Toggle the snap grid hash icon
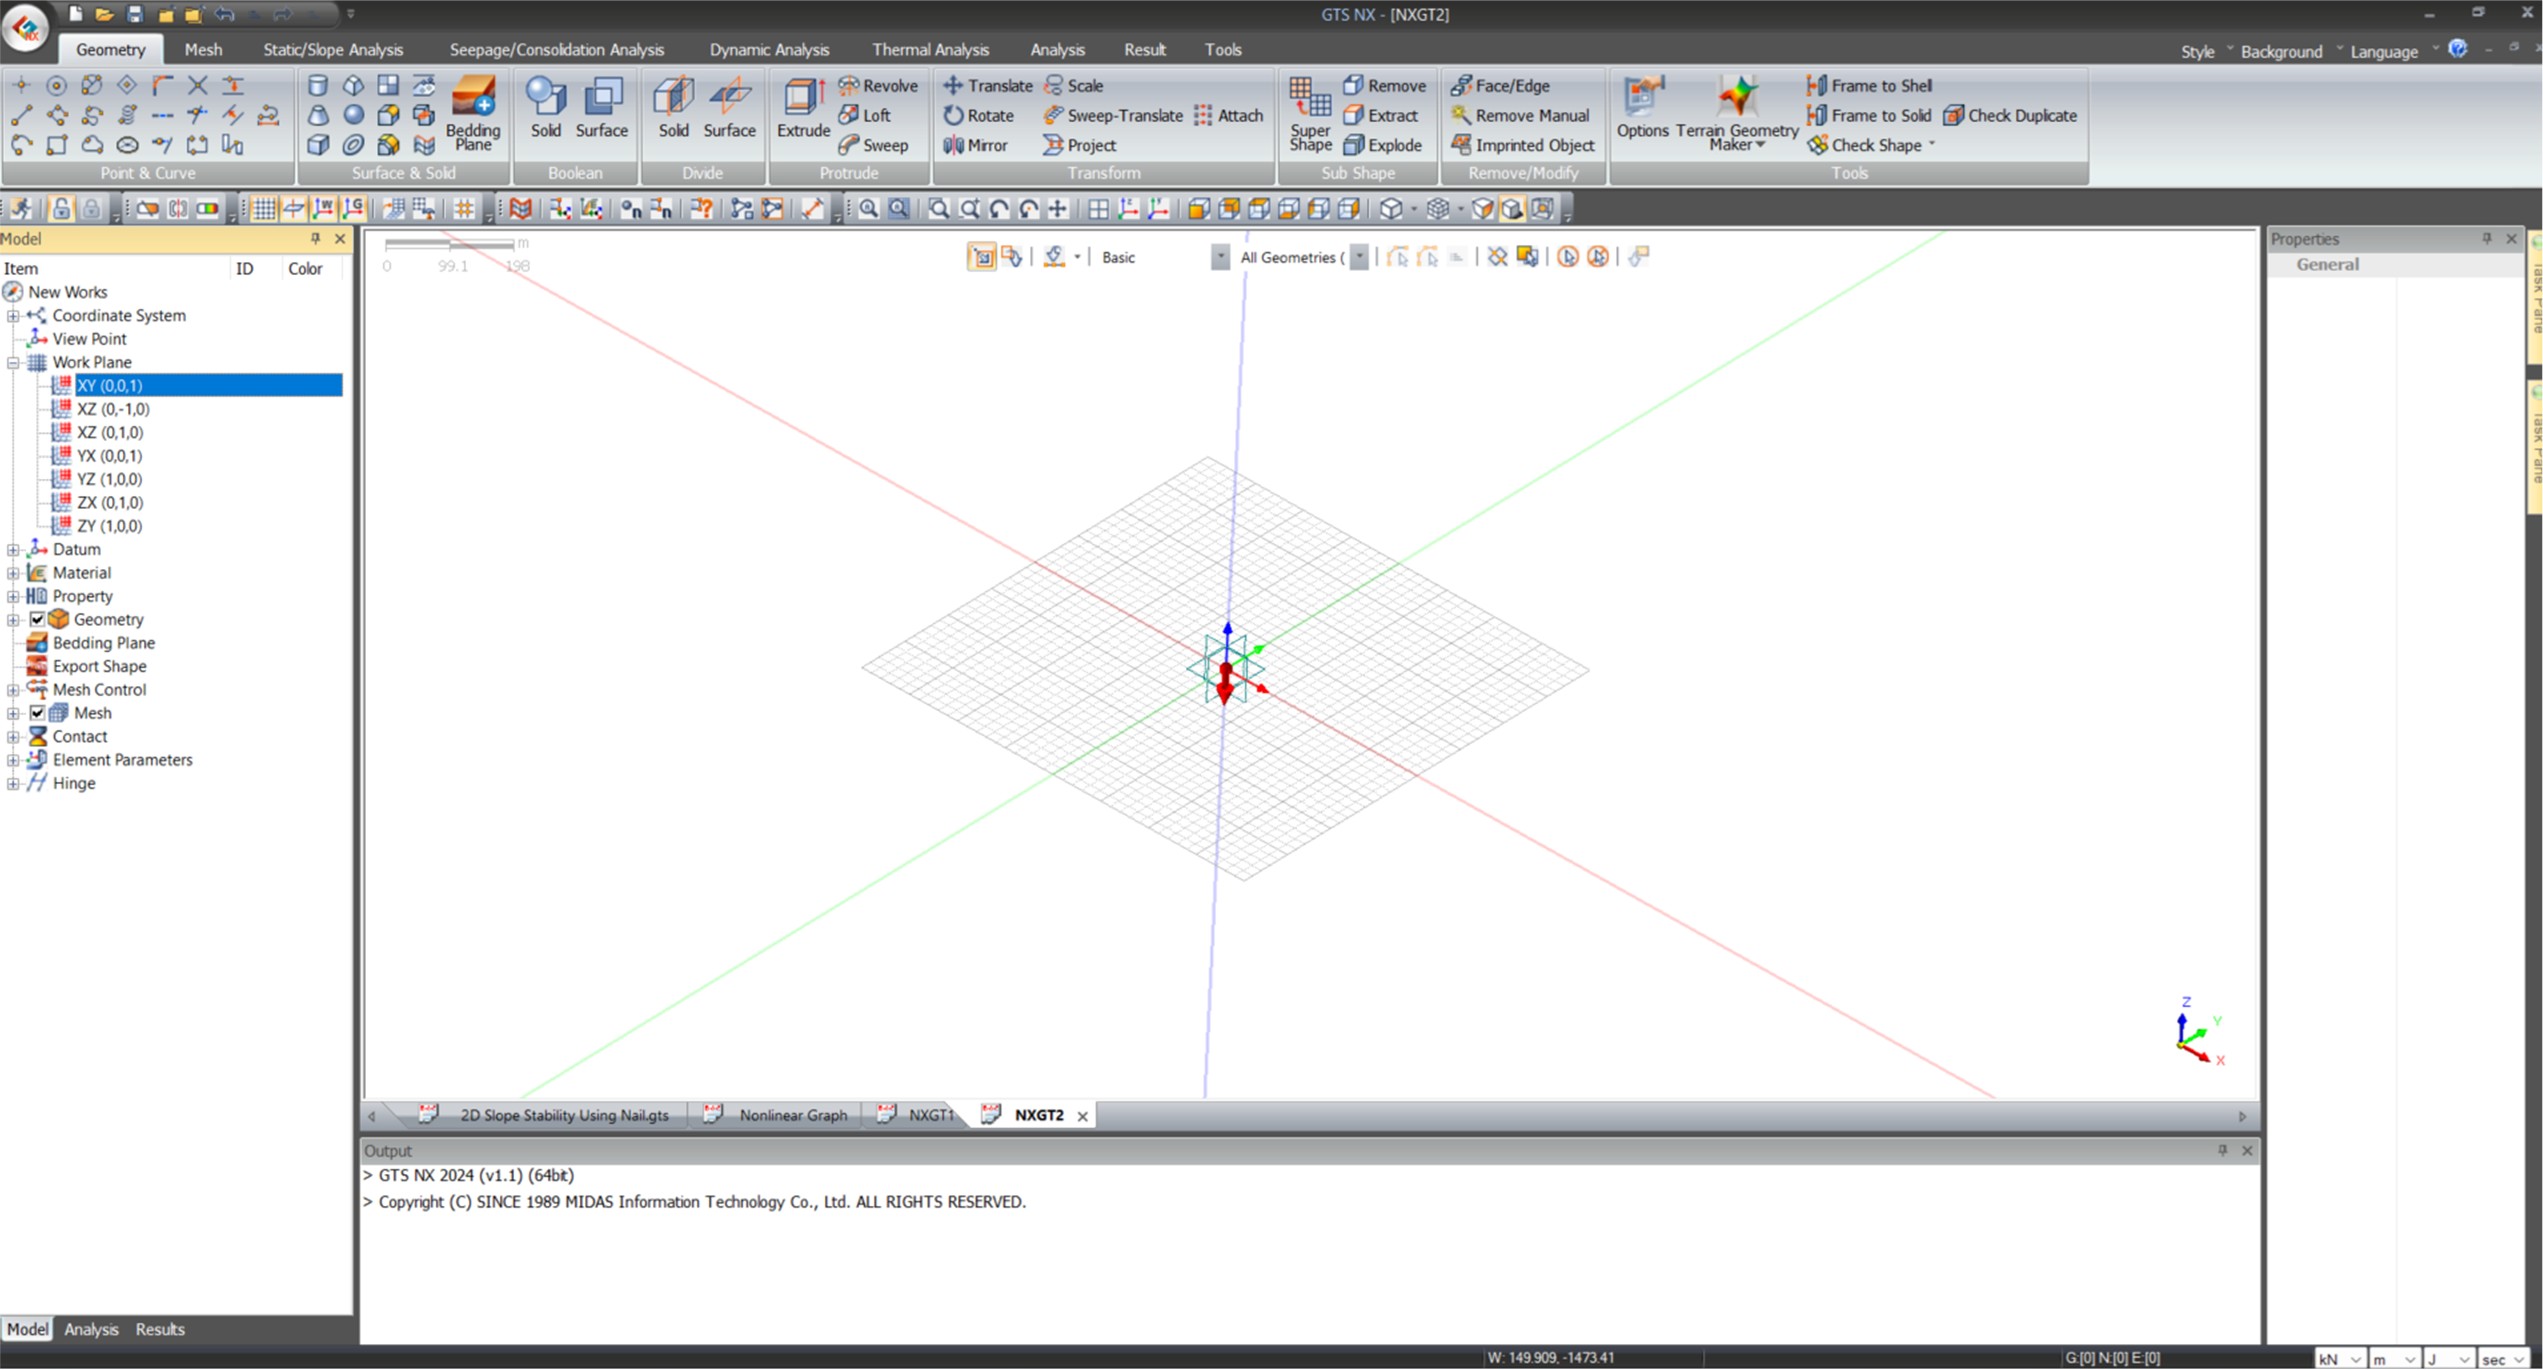 [464, 208]
